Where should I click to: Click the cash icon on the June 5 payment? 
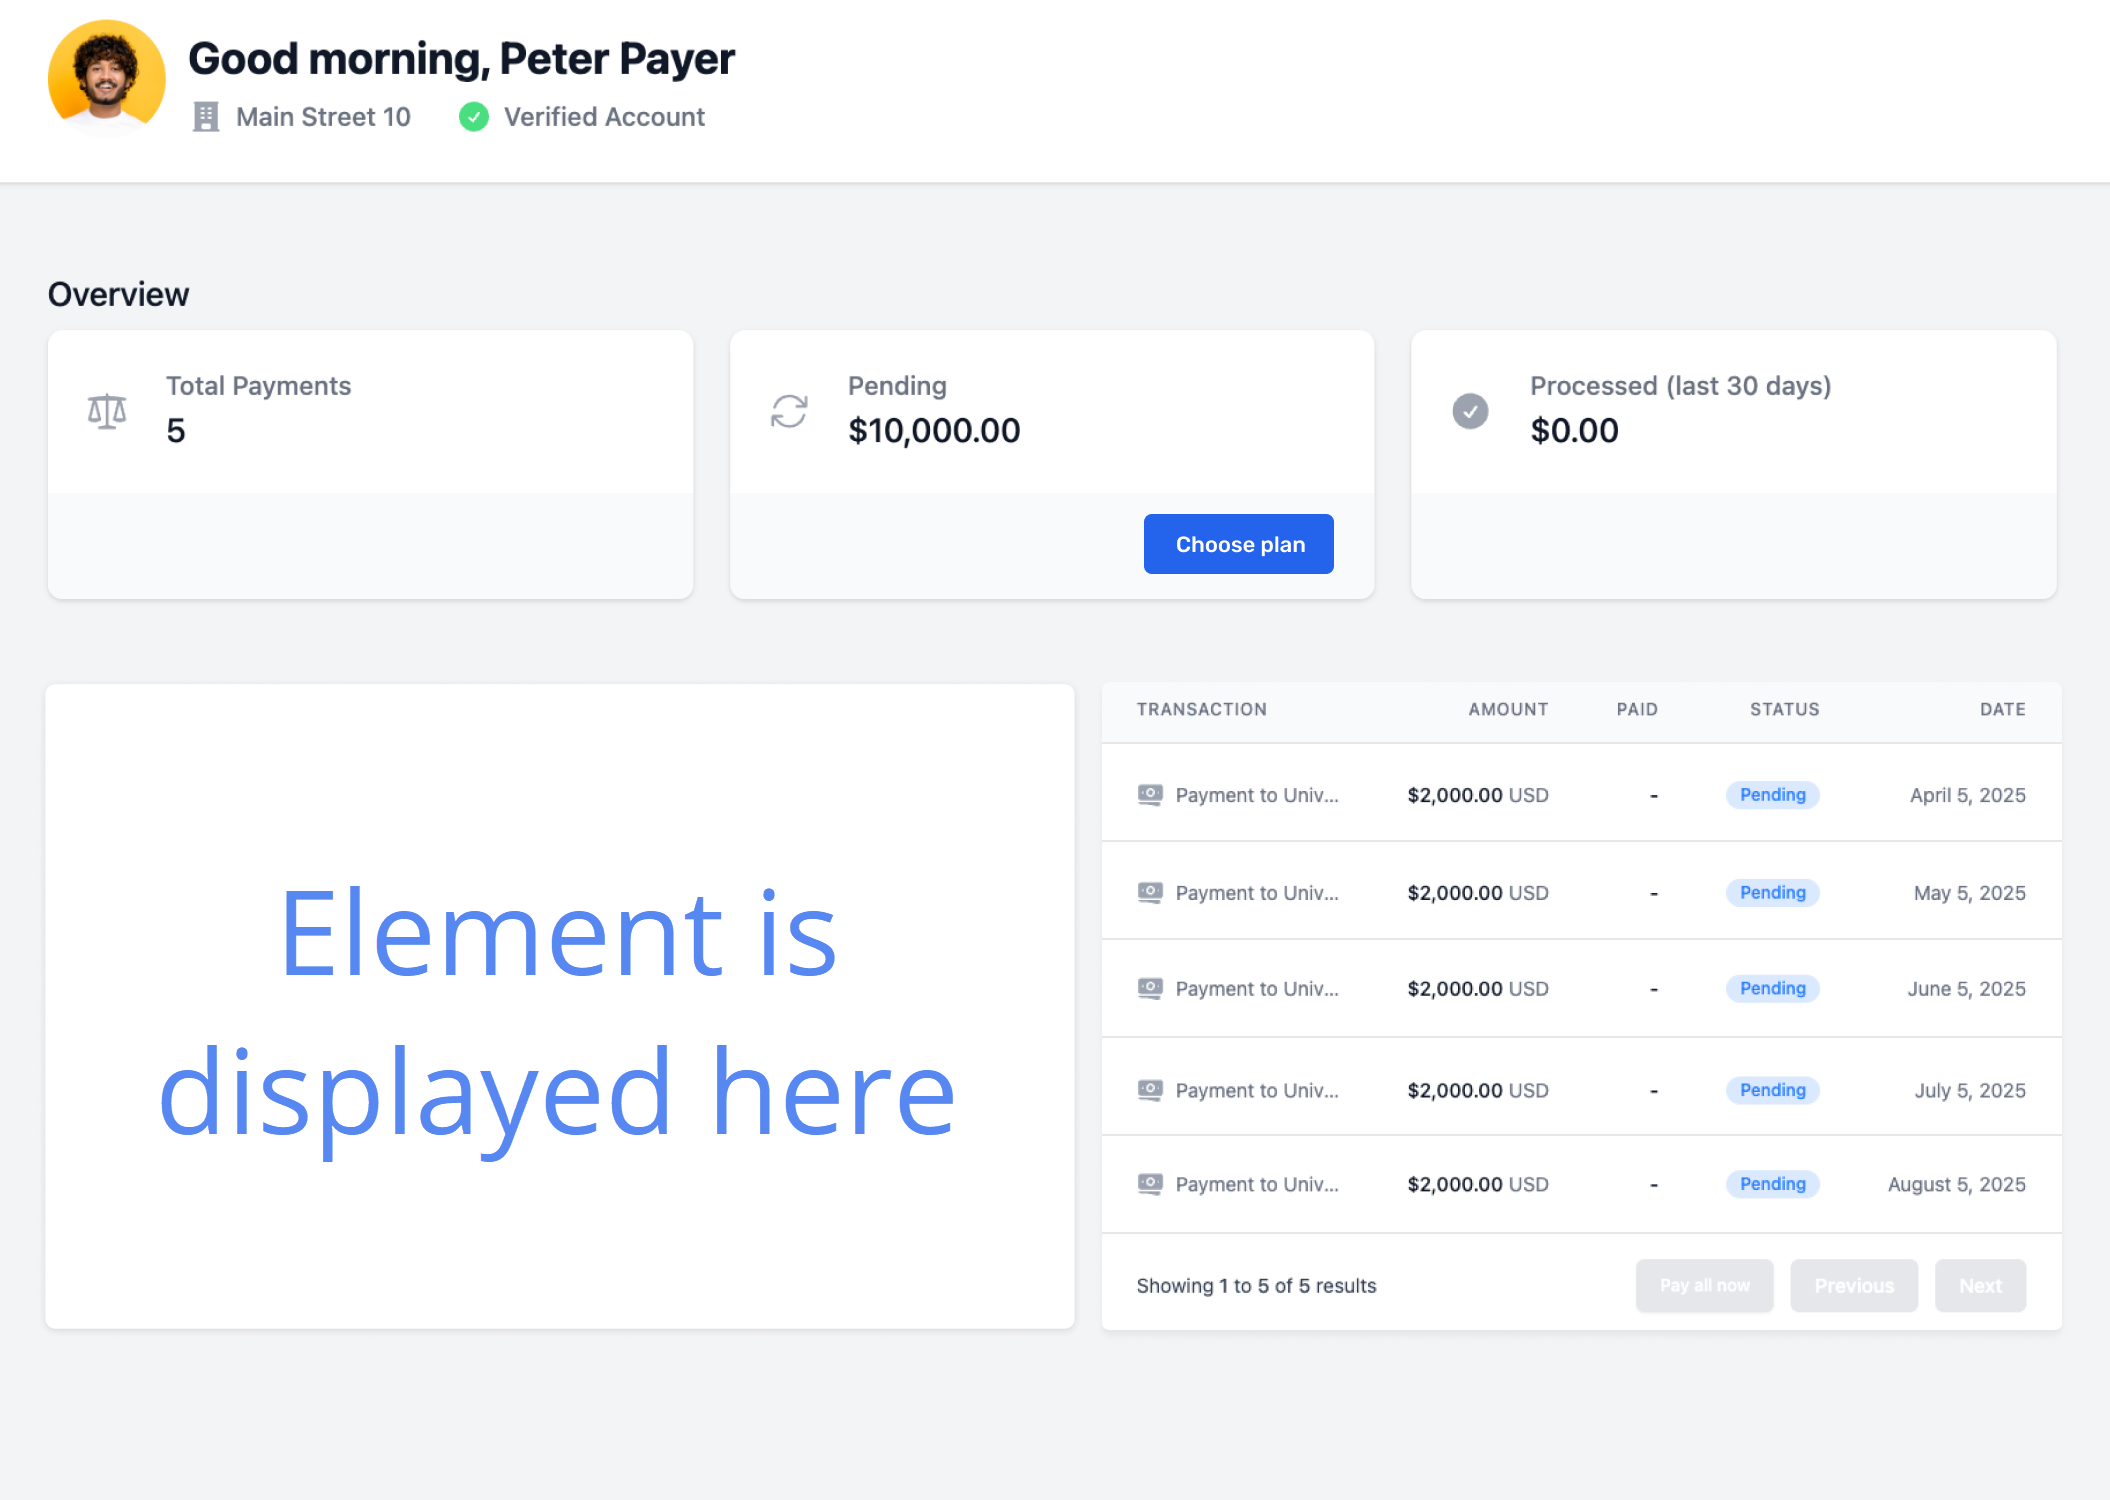(1150, 989)
